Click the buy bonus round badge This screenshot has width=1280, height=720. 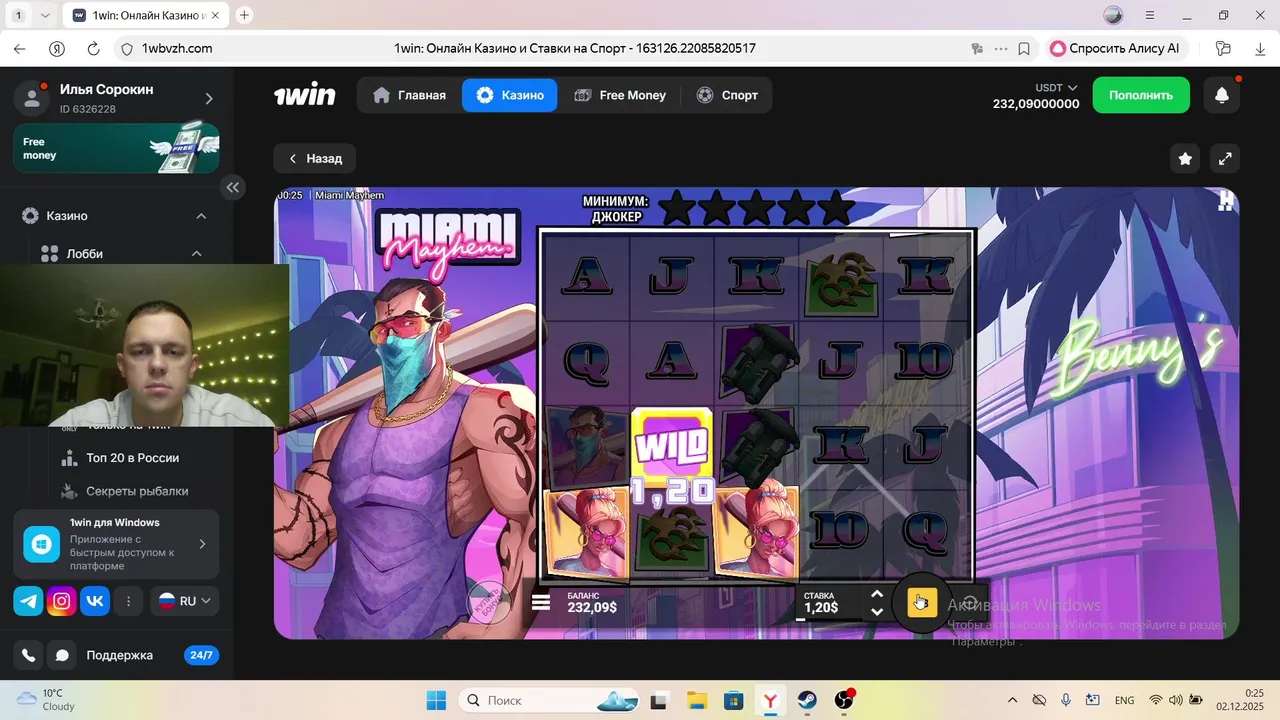[490, 603]
